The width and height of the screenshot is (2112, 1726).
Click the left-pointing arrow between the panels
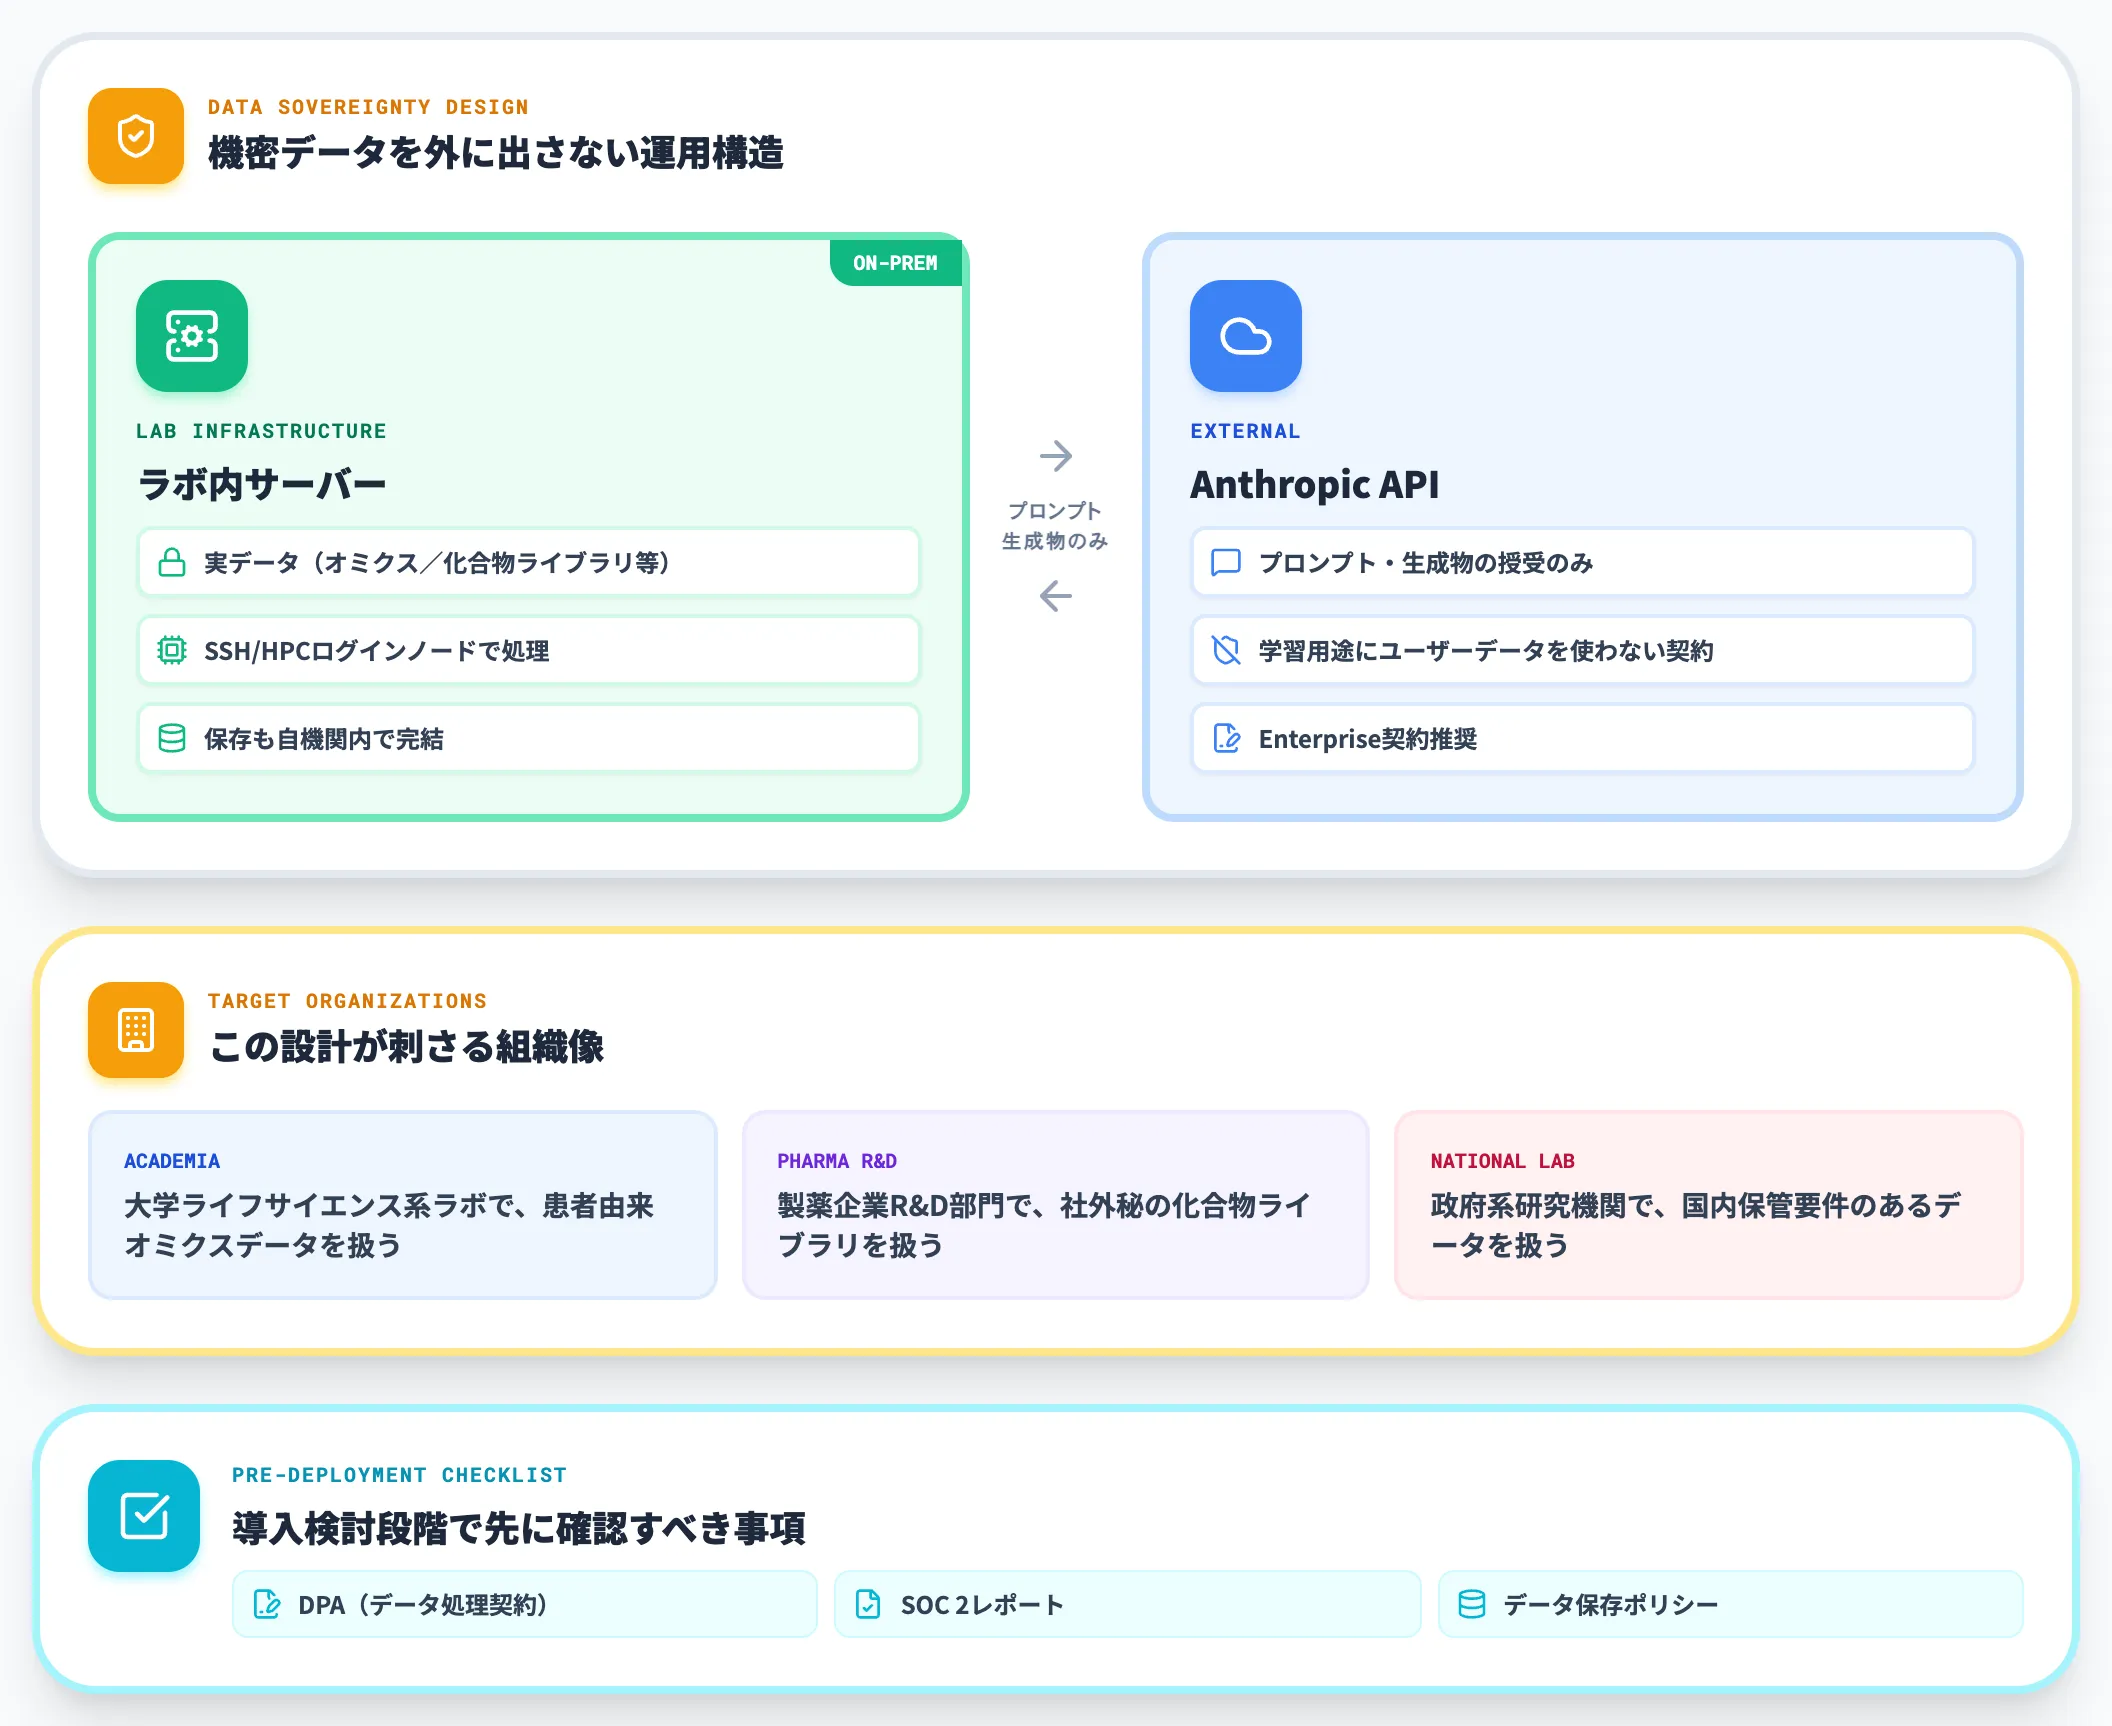pyautogui.click(x=1056, y=596)
